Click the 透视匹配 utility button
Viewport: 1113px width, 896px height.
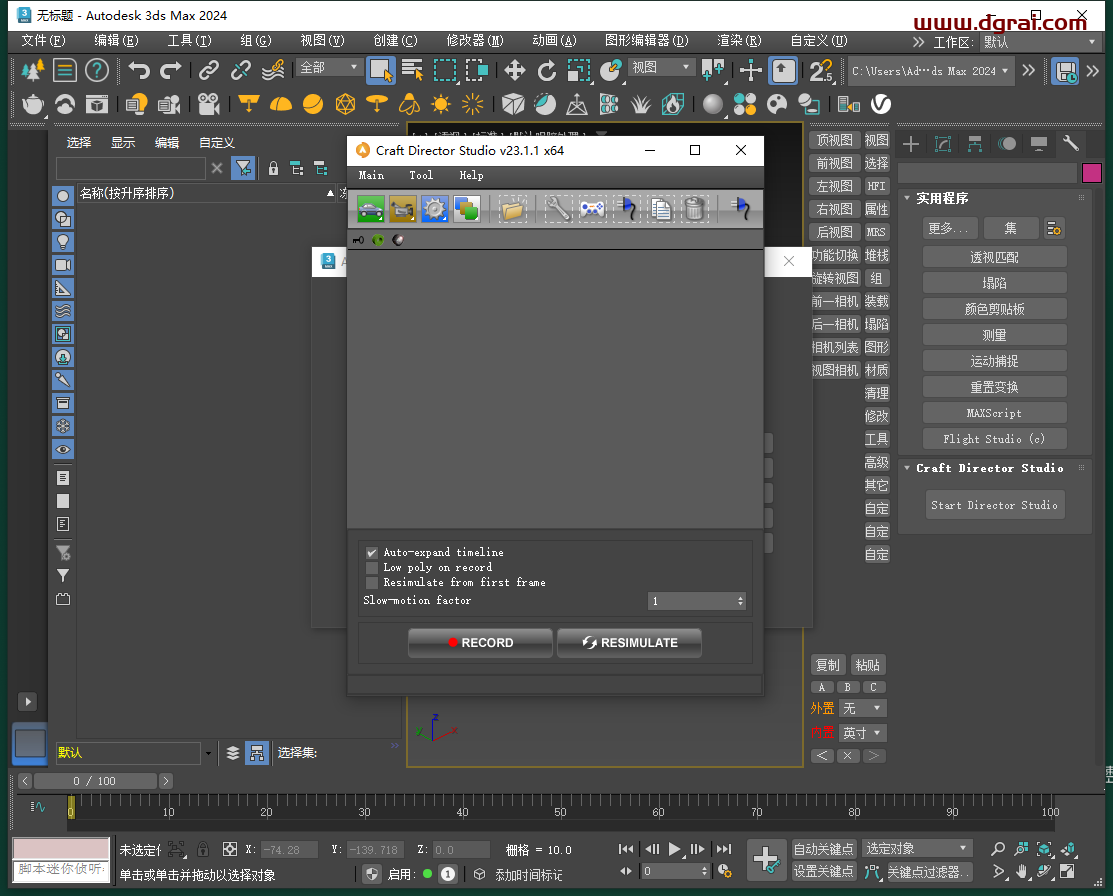pos(994,257)
